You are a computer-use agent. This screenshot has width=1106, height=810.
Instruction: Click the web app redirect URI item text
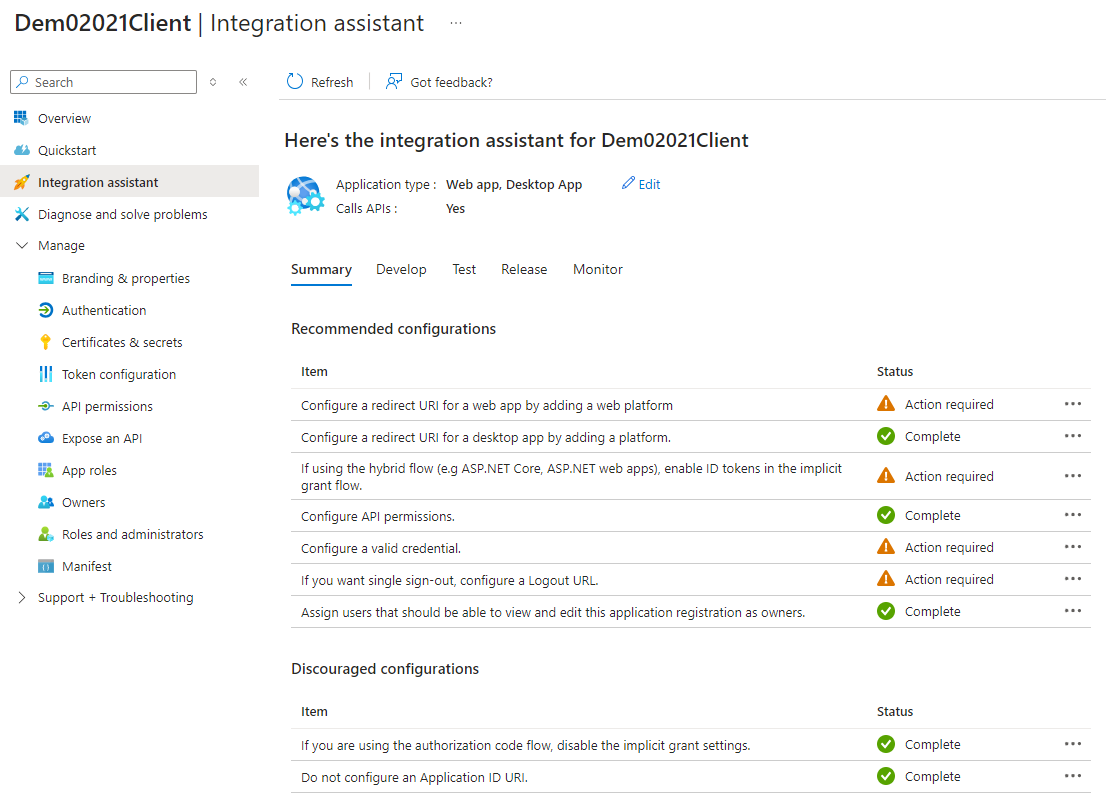click(x=487, y=406)
